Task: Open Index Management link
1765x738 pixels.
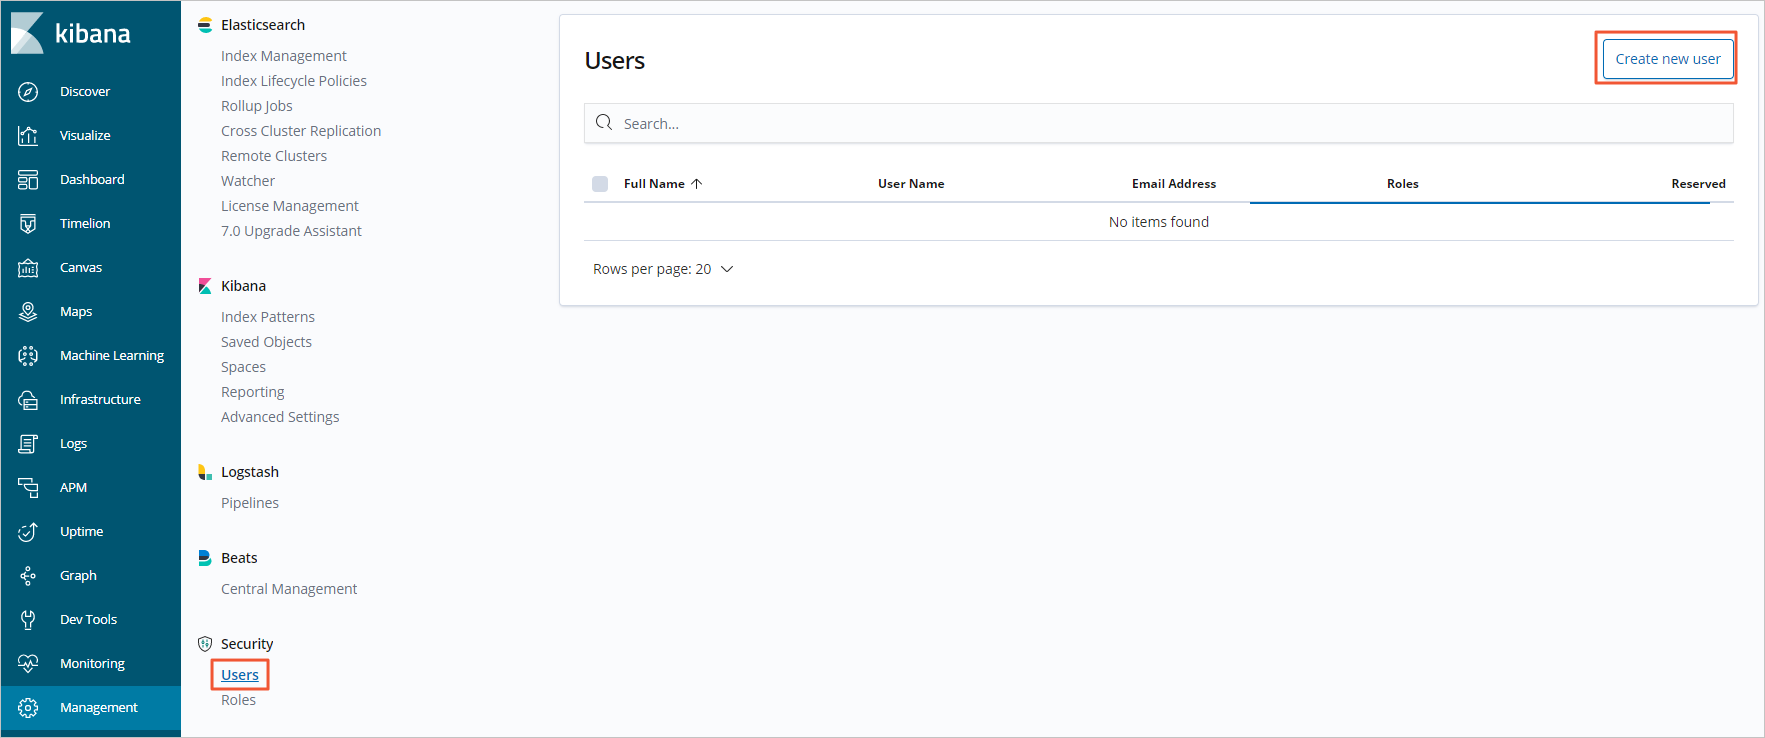Action: [x=284, y=56]
